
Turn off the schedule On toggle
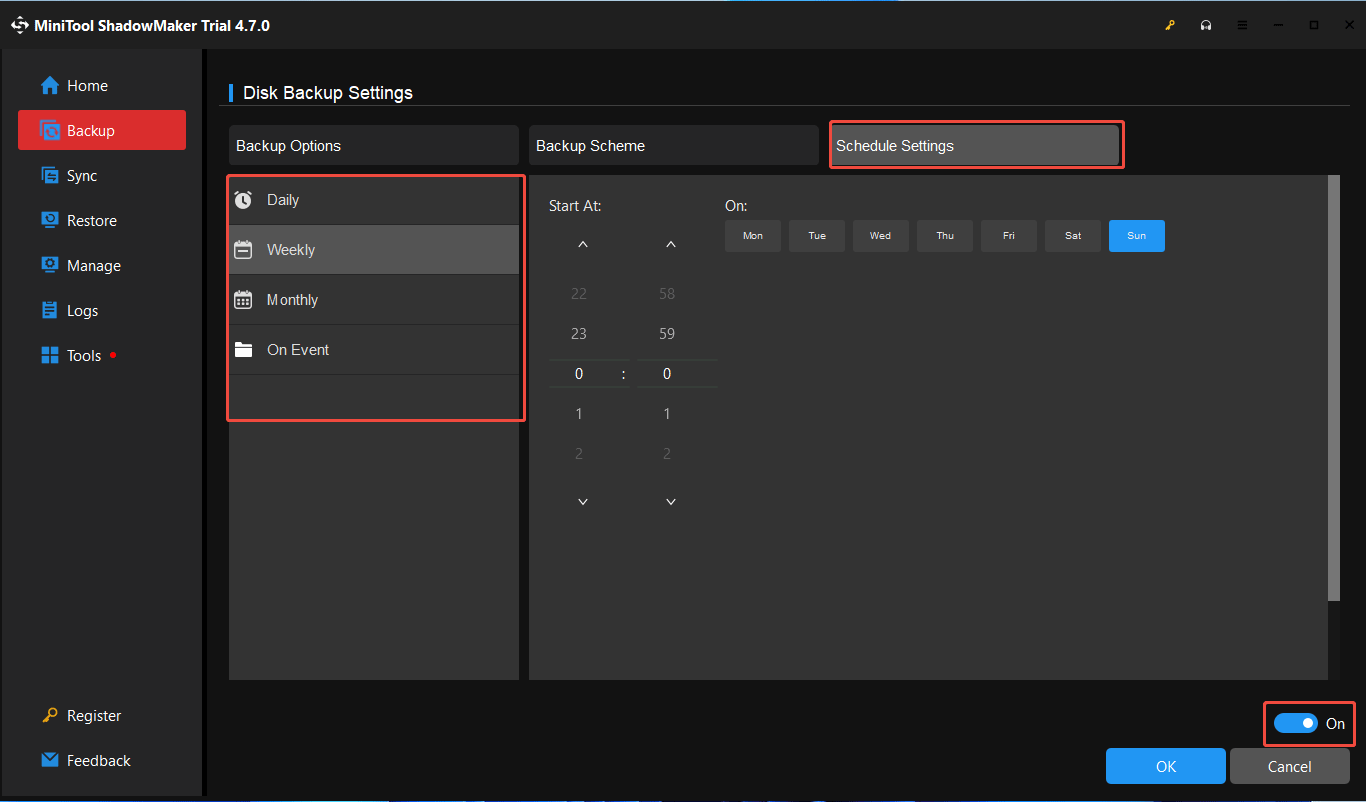point(1297,723)
